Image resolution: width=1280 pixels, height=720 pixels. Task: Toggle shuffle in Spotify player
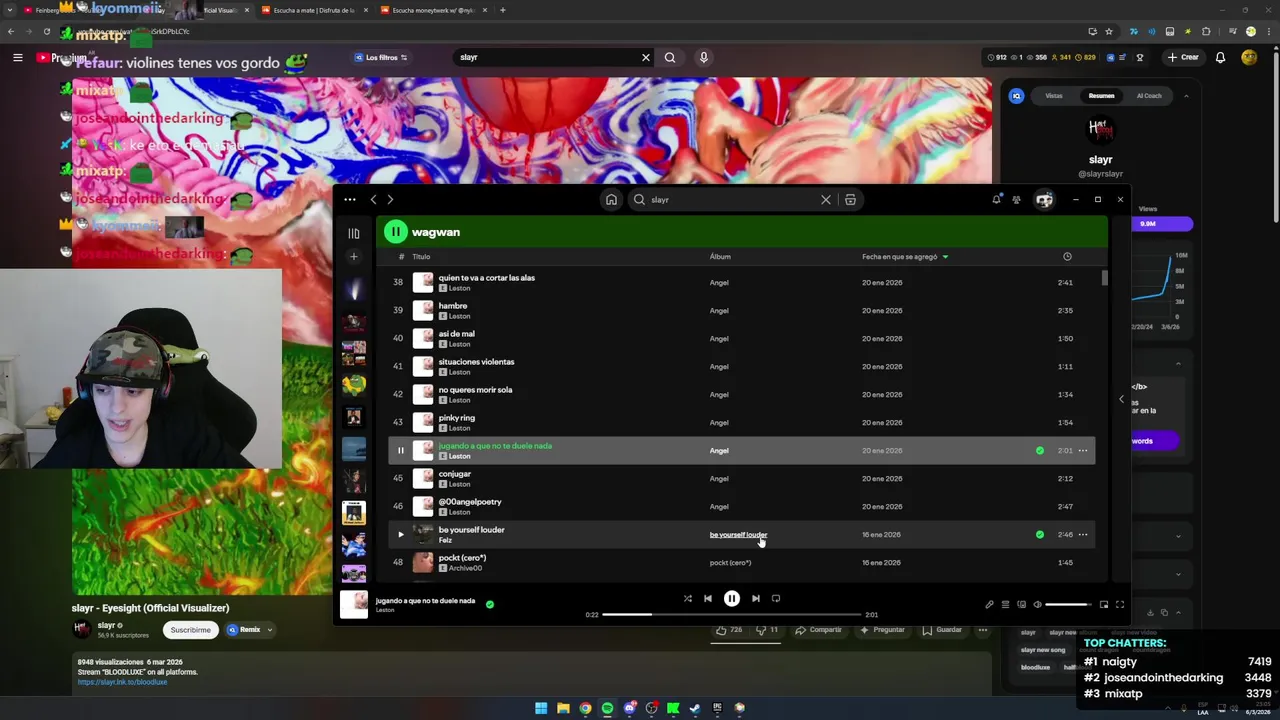click(687, 599)
